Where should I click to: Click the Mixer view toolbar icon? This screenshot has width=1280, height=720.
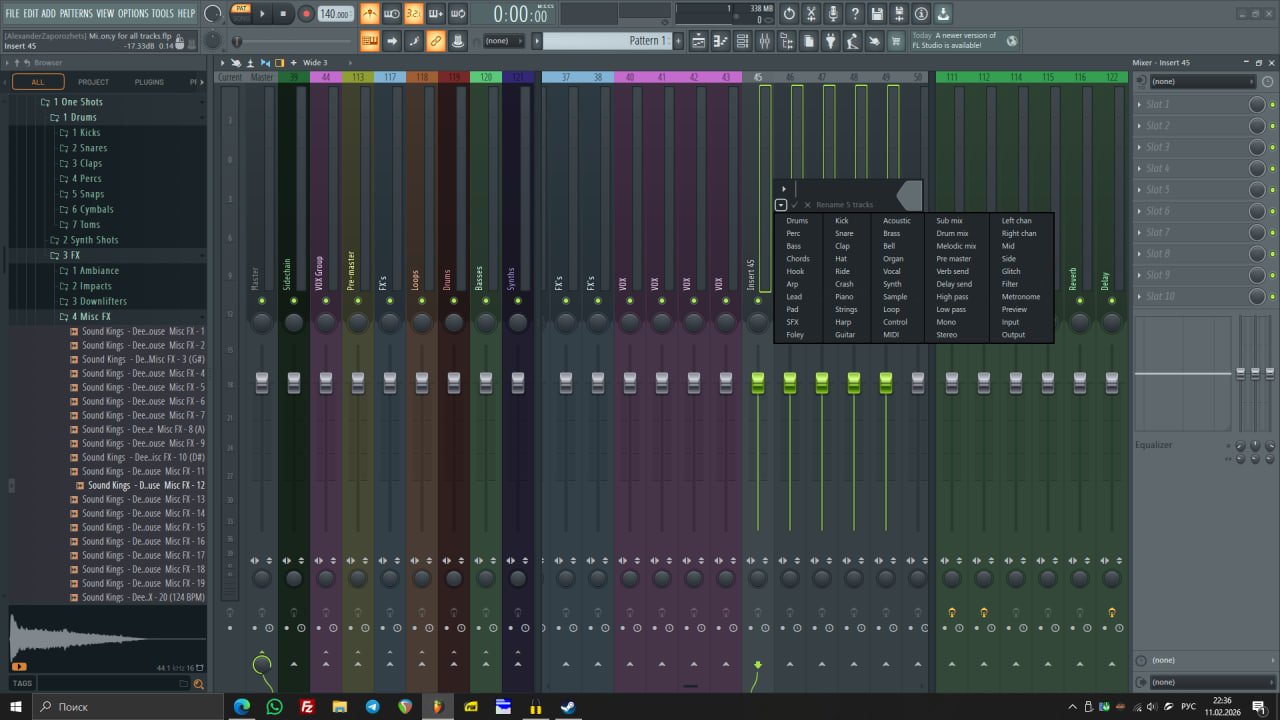(764, 41)
